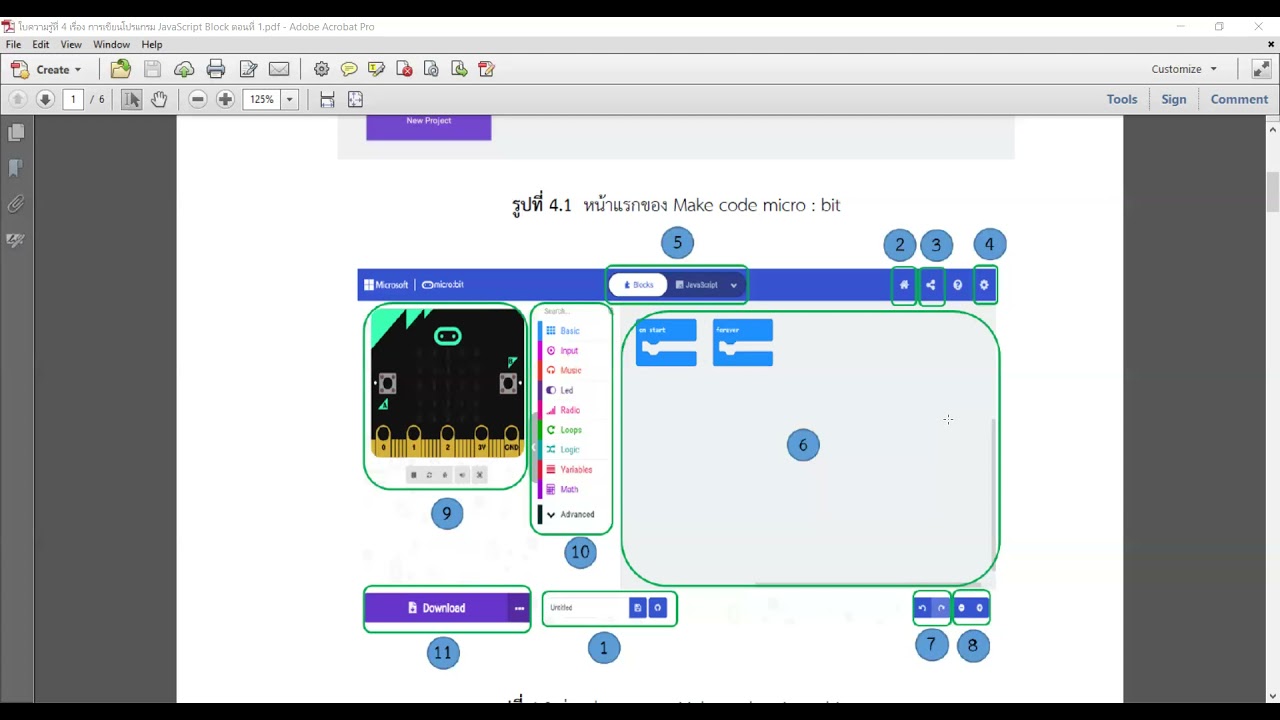
Task: Click 'Variables' in the figure's block list
Action: (x=576, y=469)
